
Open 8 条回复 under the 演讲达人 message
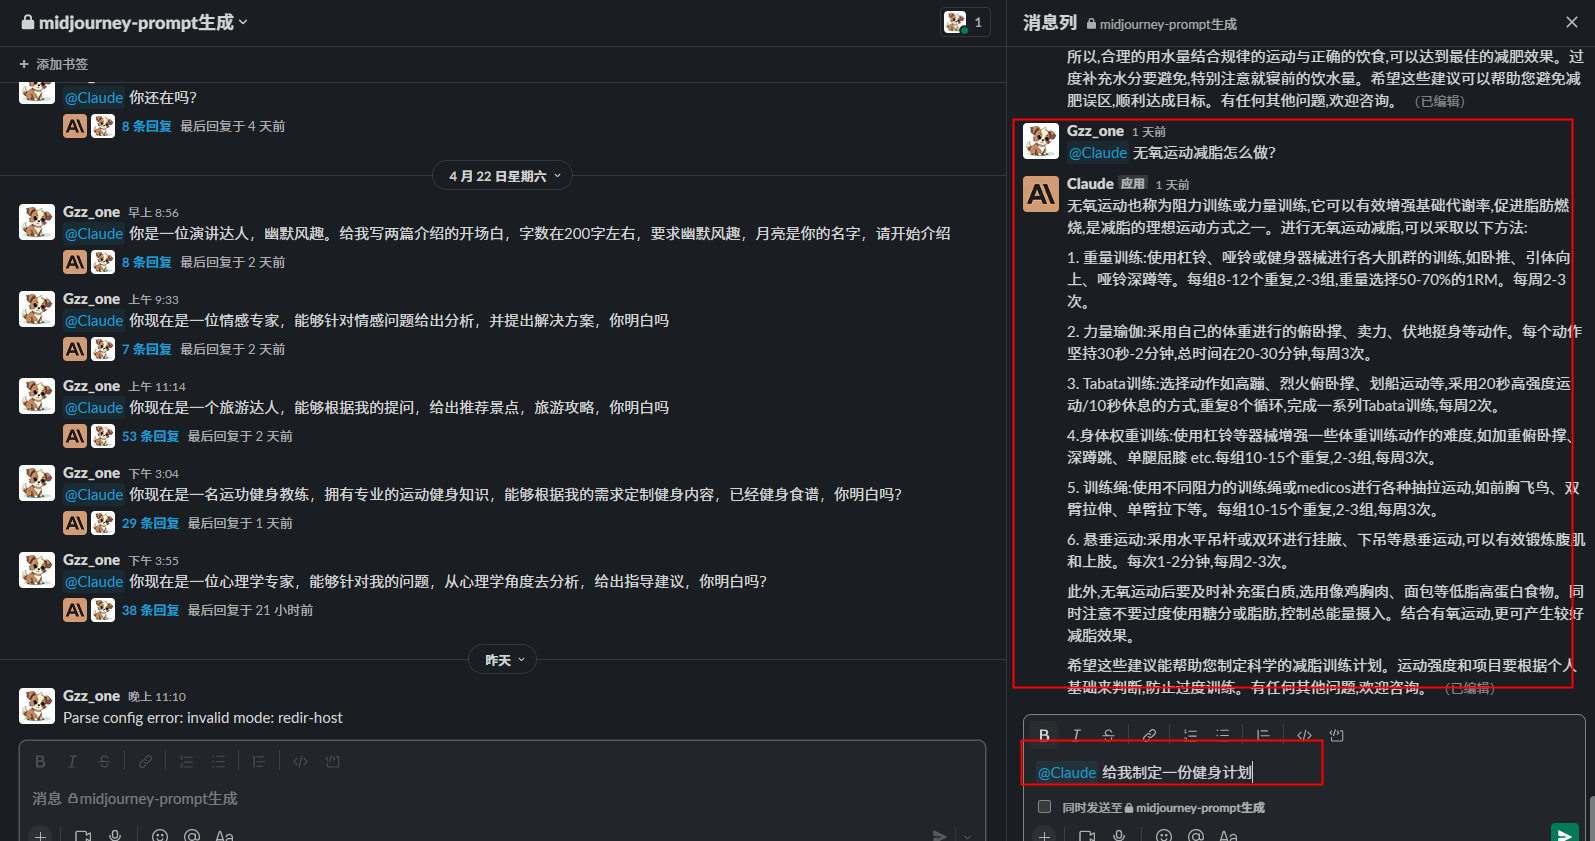click(x=147, y=262)
